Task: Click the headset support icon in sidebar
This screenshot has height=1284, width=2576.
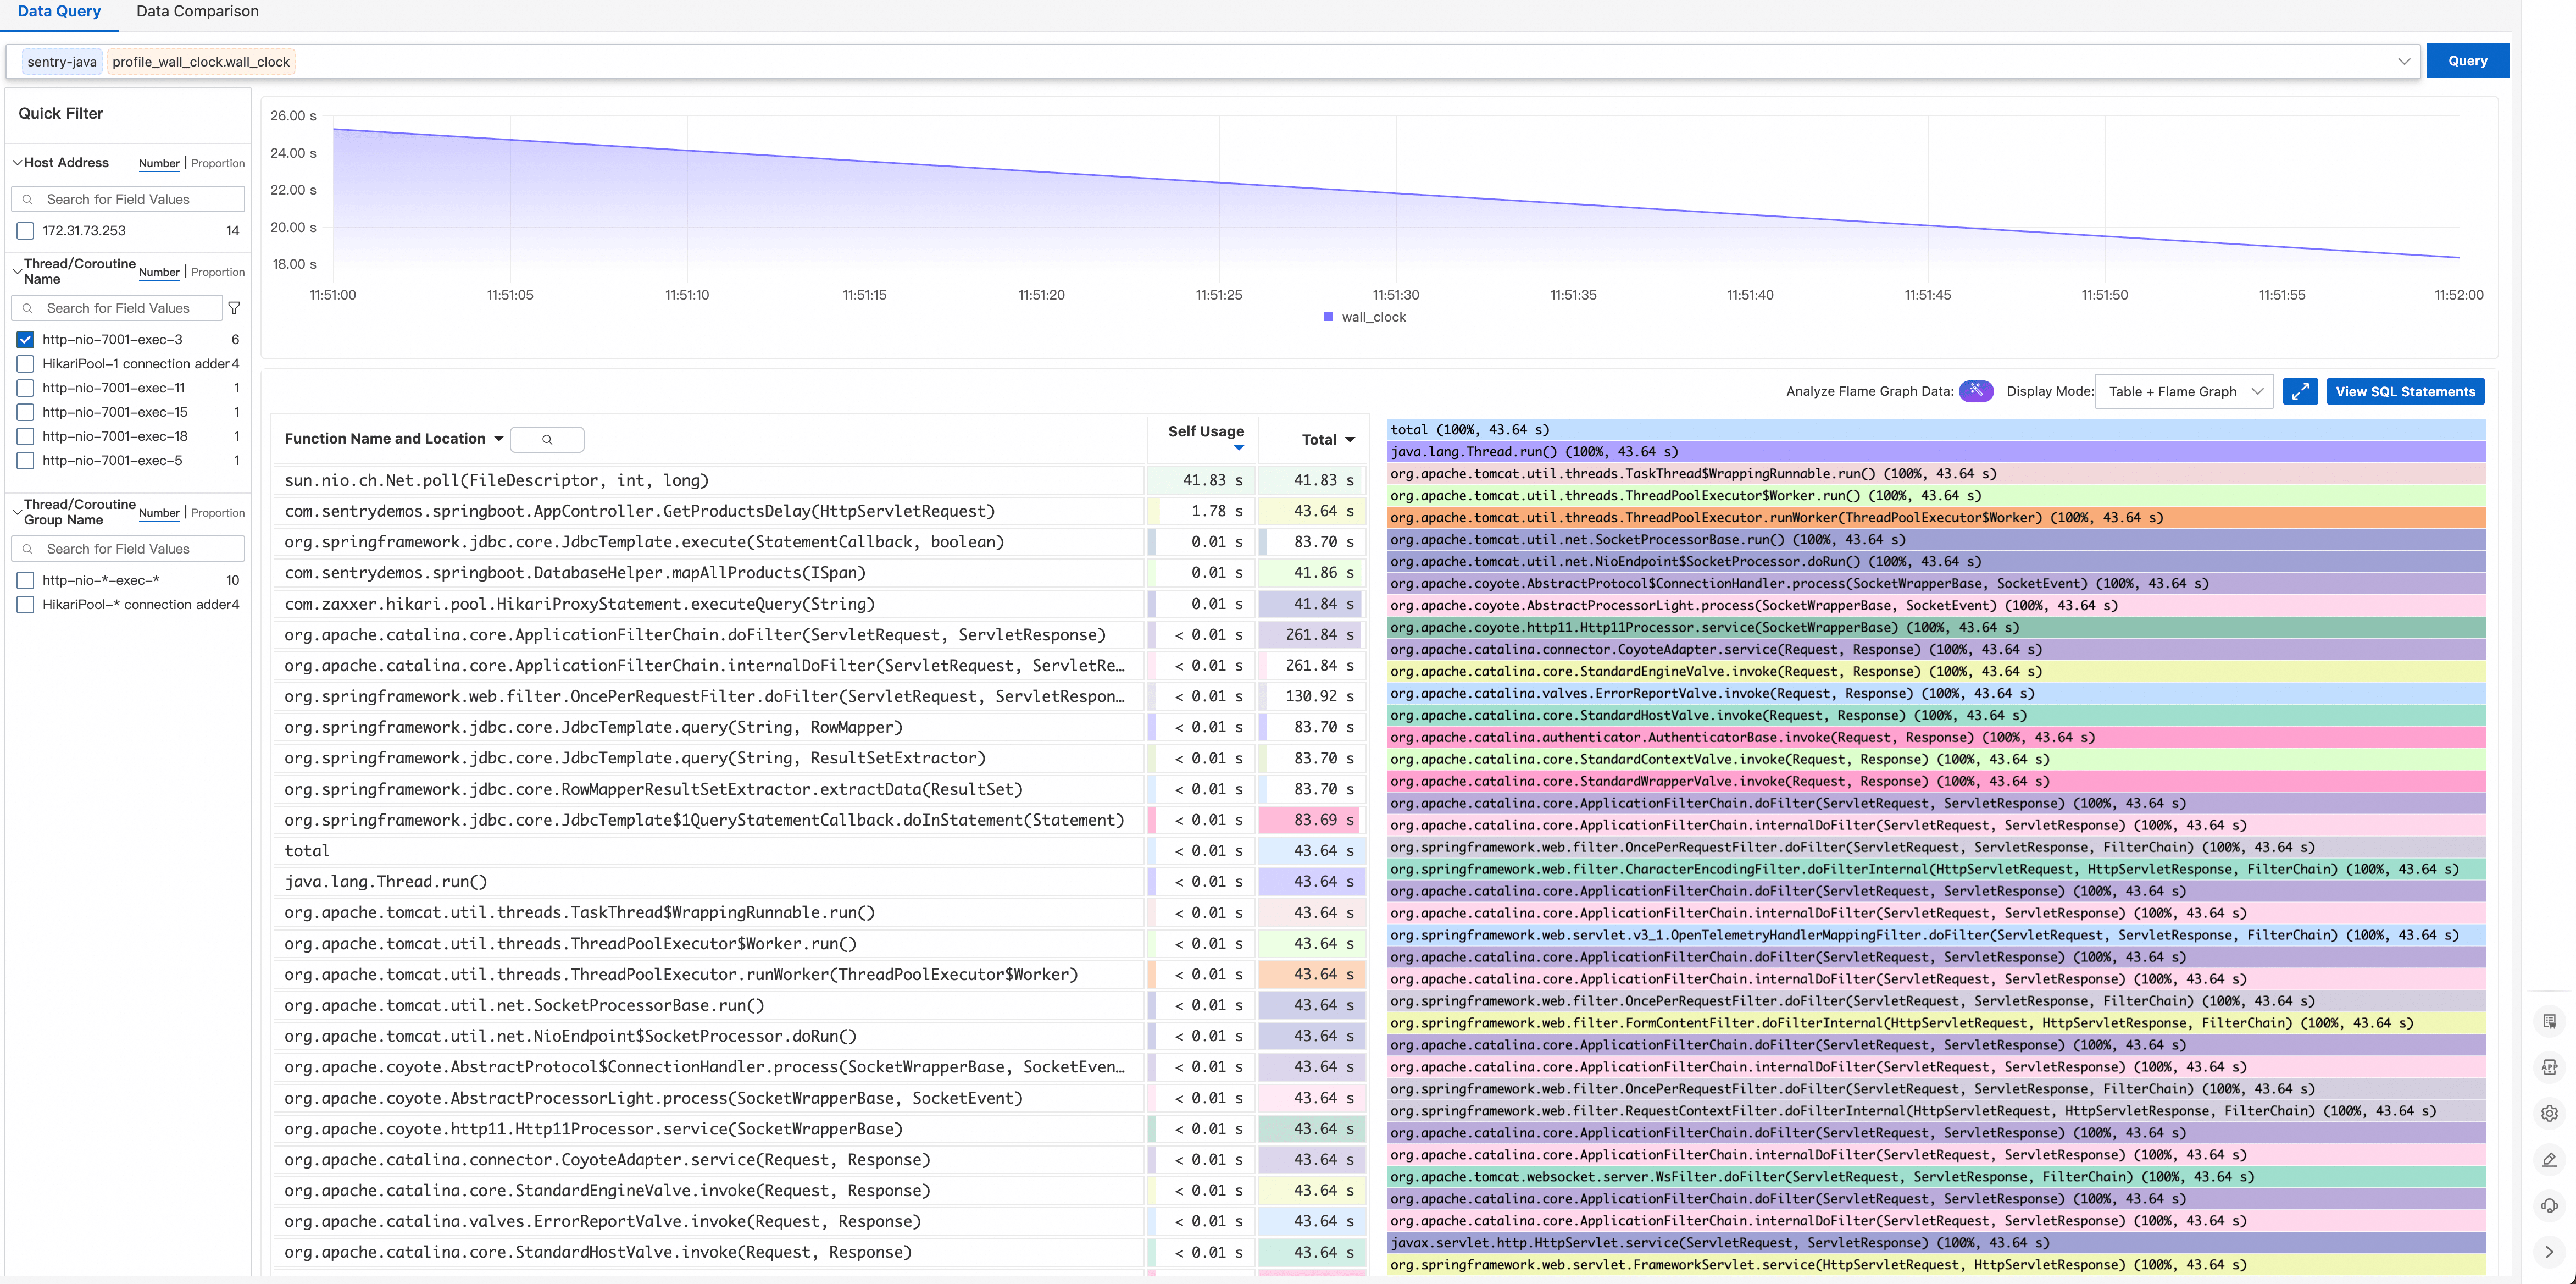Action: point(2549,1205)
